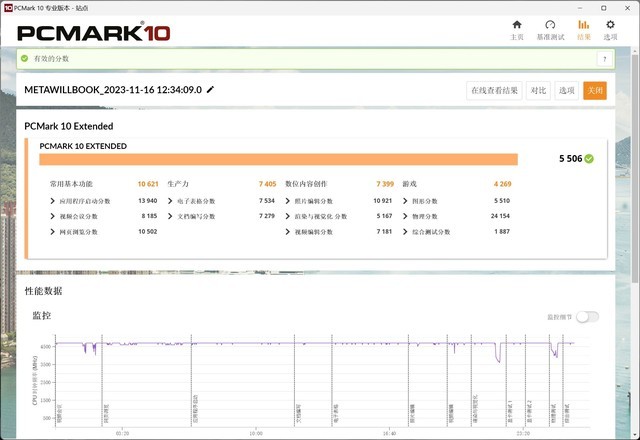Screen dimensions: 640x440
Task: Click the 24 154 physics score value
Action: coord(500,216)
